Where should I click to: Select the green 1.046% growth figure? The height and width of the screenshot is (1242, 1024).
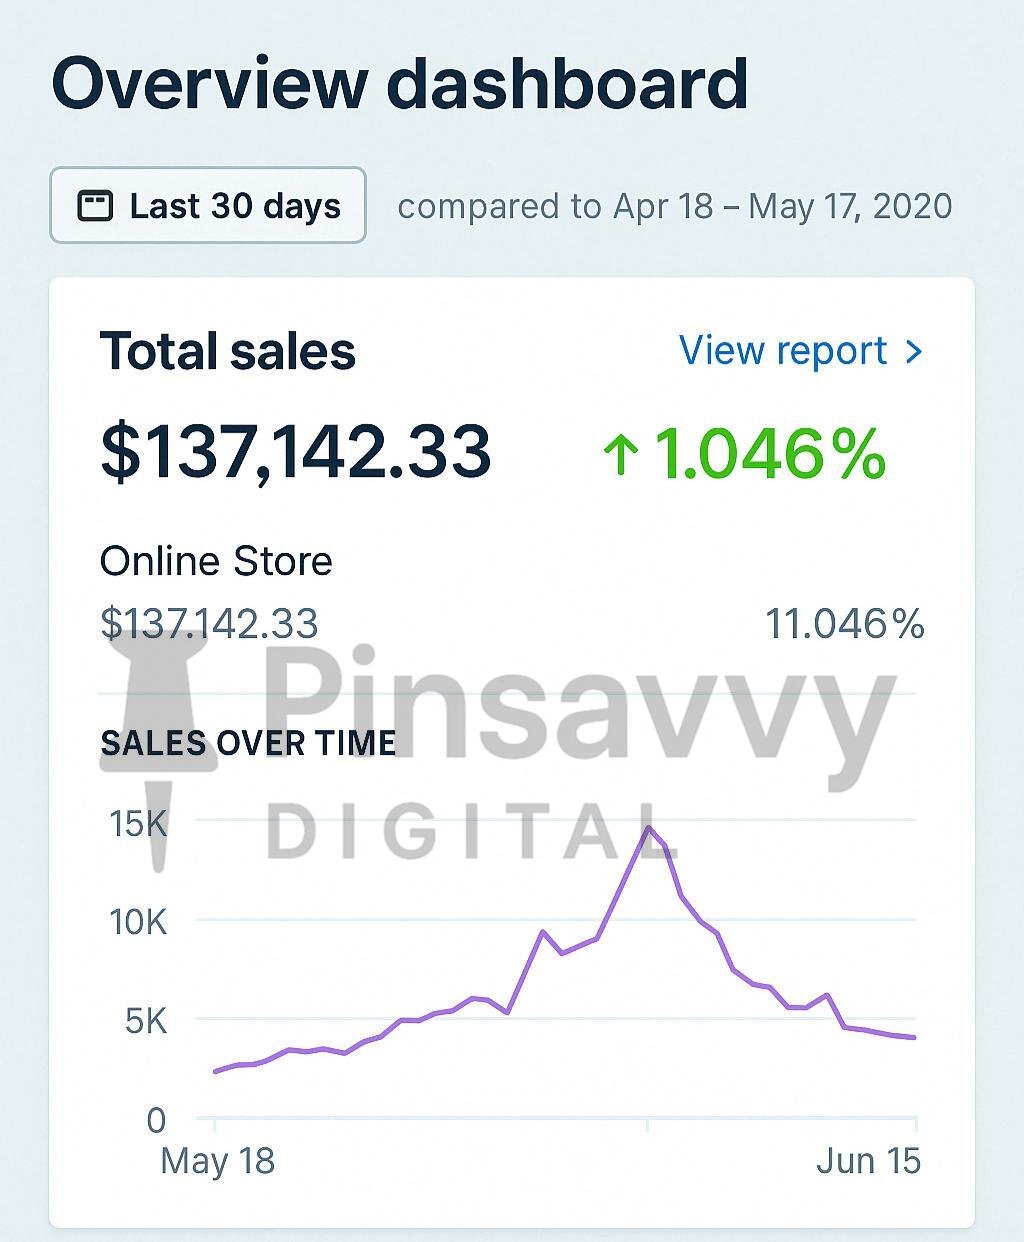769,454
